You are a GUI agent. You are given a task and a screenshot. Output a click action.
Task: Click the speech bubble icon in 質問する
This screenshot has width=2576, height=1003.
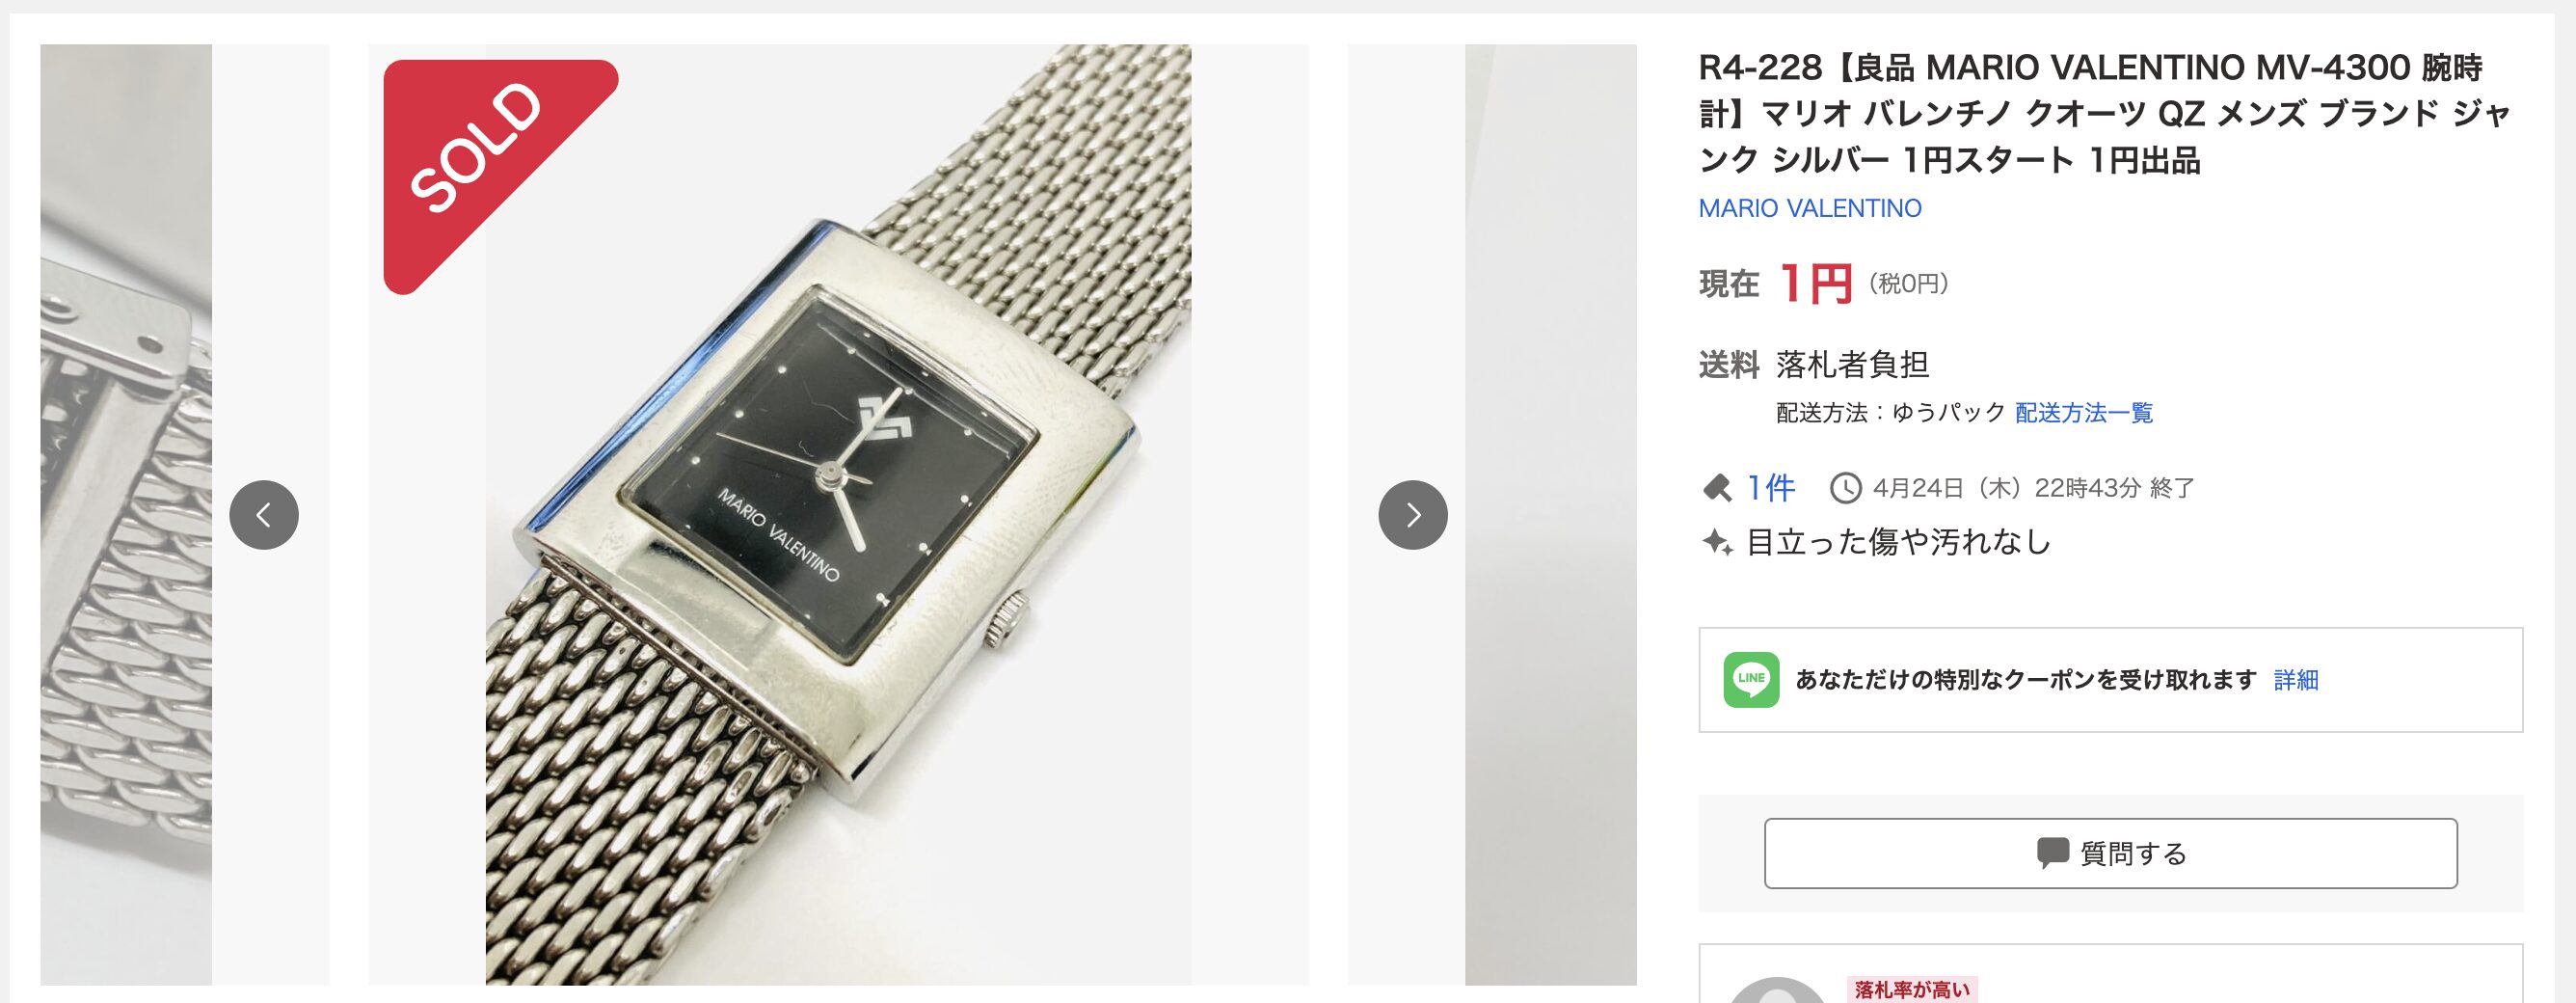[2052, 853]
